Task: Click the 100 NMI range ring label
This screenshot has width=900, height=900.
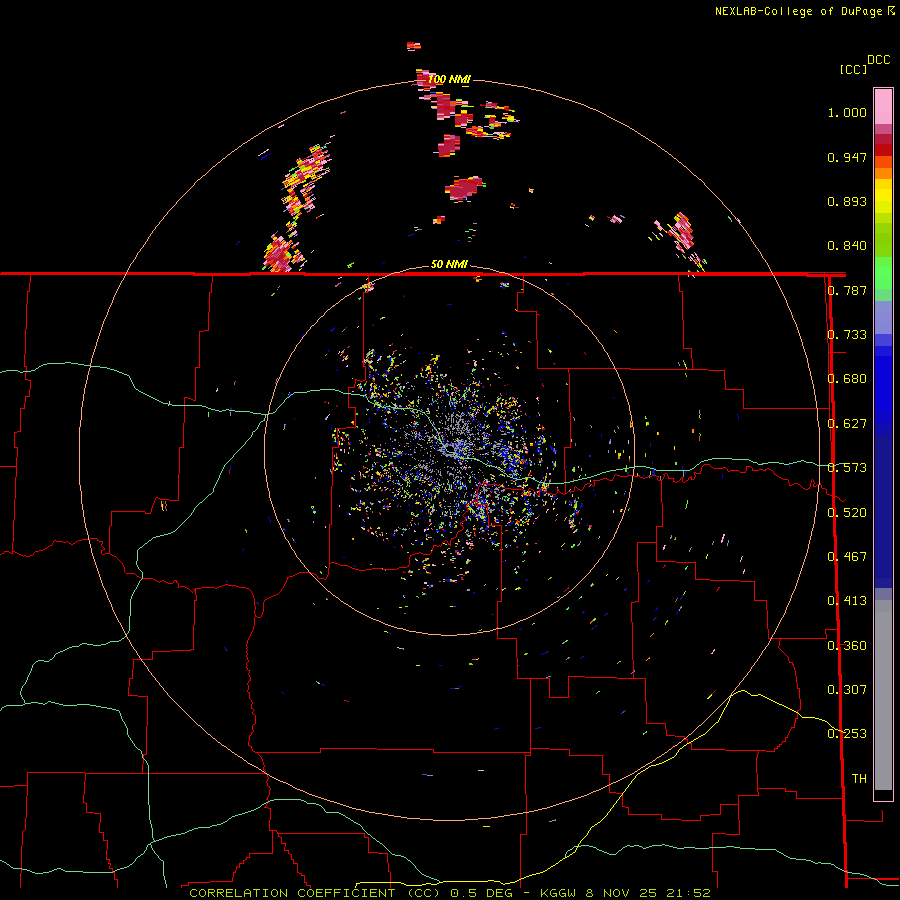Action: [x=449, y=79]
